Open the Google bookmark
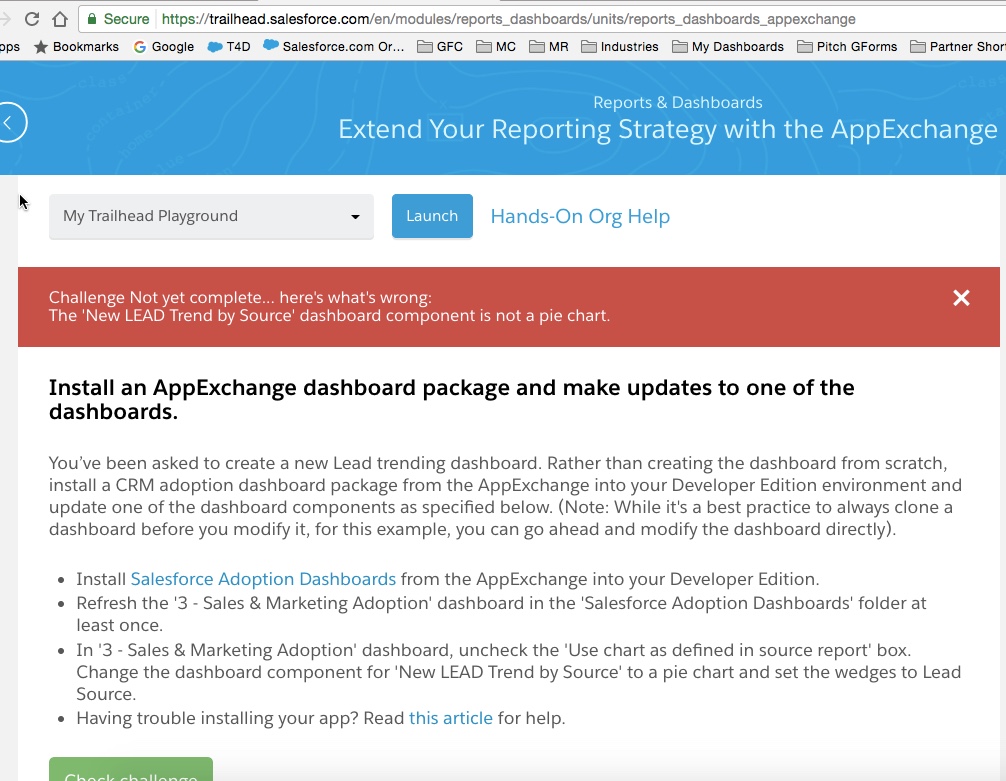This screenshot has height=781, width=1006. [163, 46]
